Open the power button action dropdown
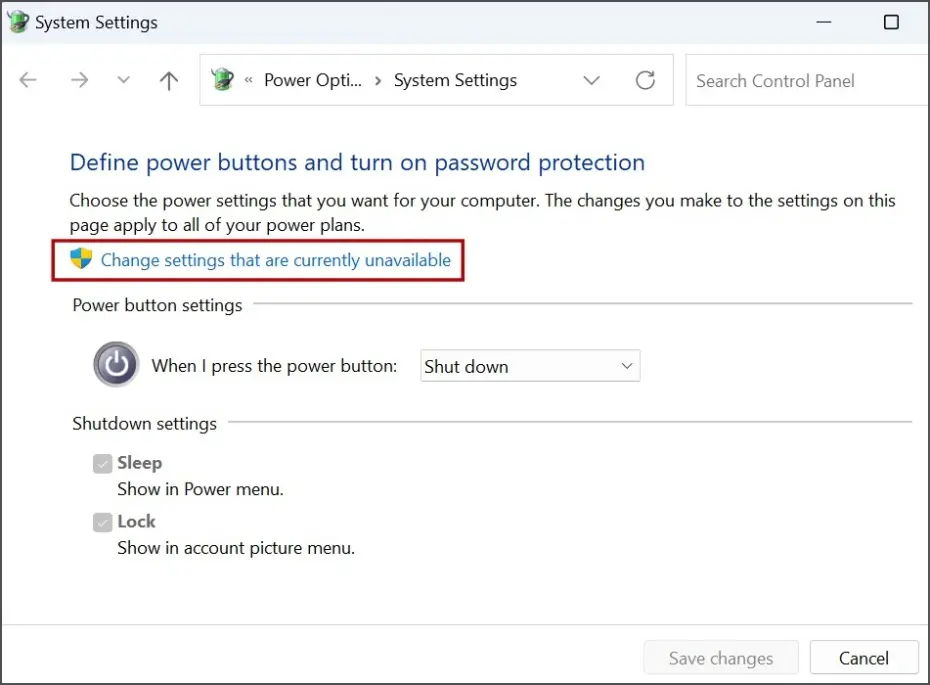 (529, 366)
